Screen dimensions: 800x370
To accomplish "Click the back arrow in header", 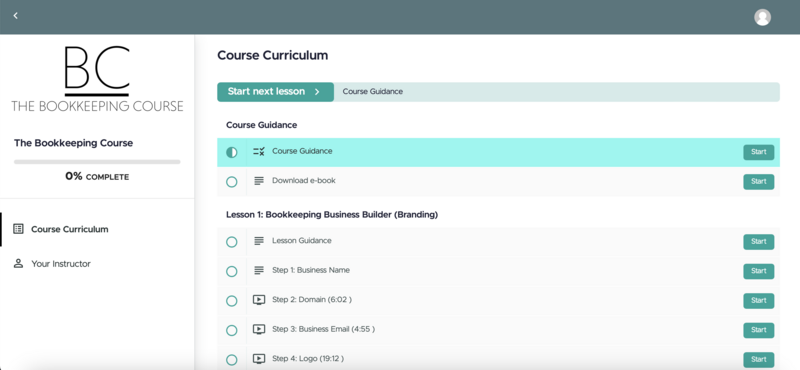I will pyautogui.click(x=16, y=16).
